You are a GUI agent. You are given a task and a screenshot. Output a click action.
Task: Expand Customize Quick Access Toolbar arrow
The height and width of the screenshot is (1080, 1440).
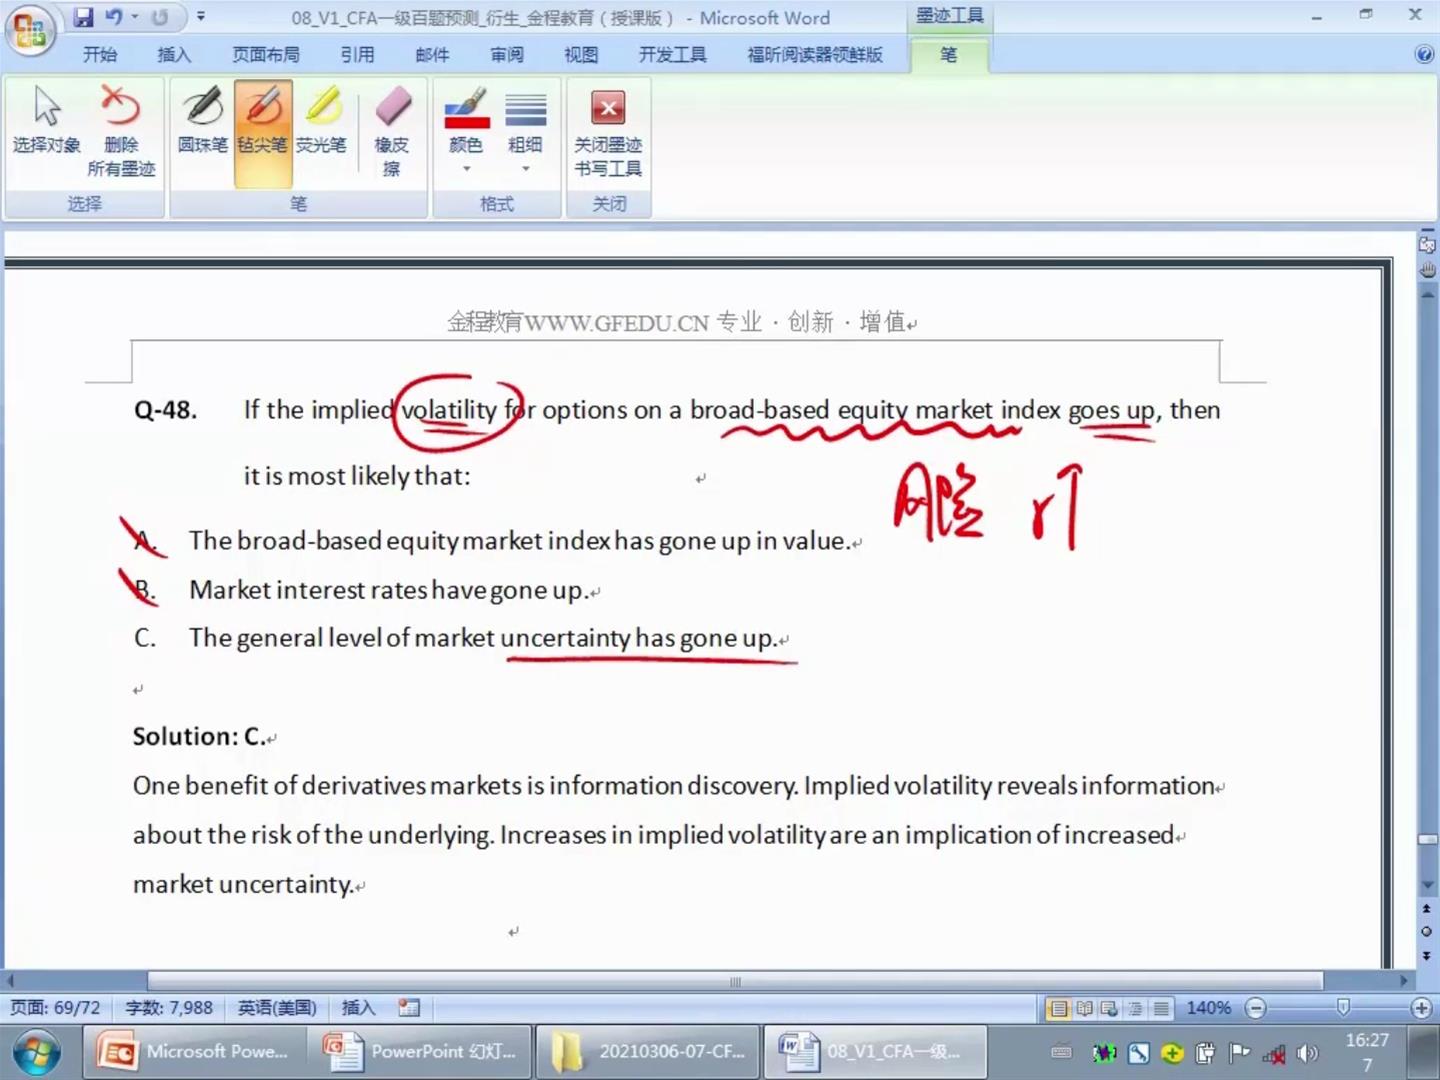[x=201, y=17]
